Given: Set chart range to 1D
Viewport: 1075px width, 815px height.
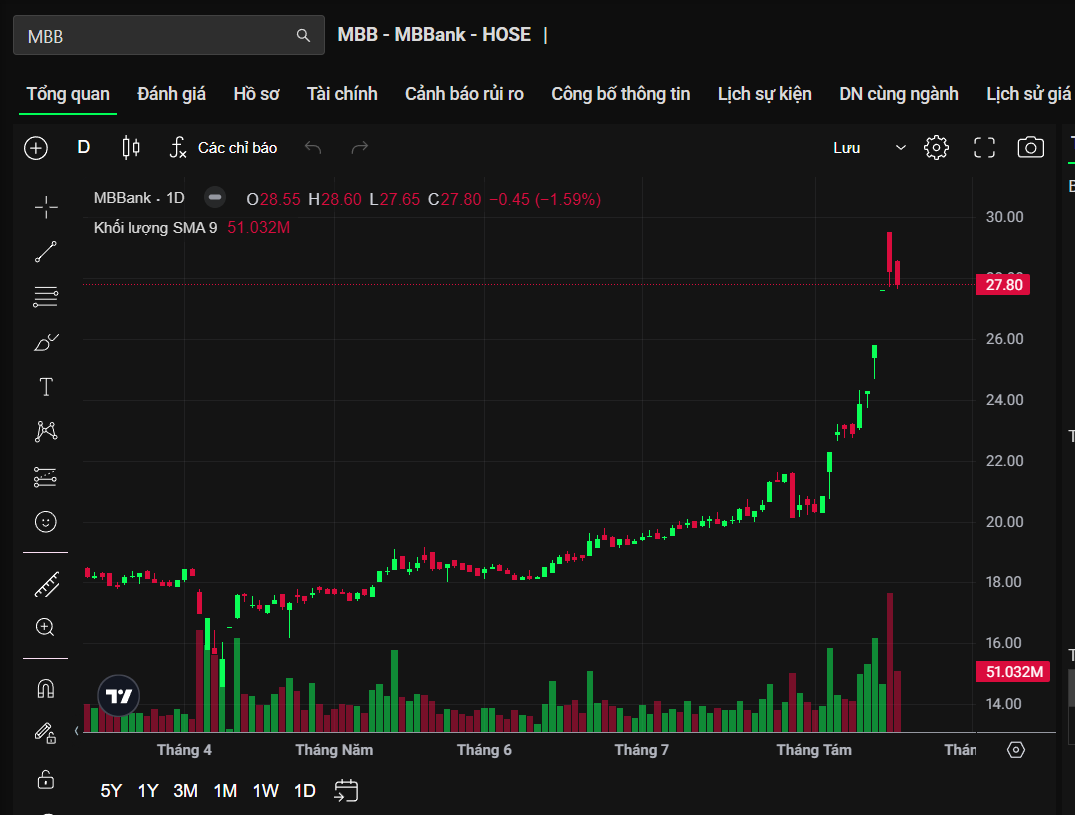Looking at the screenshot, I should pyautogui.click(x=304, y=791).
